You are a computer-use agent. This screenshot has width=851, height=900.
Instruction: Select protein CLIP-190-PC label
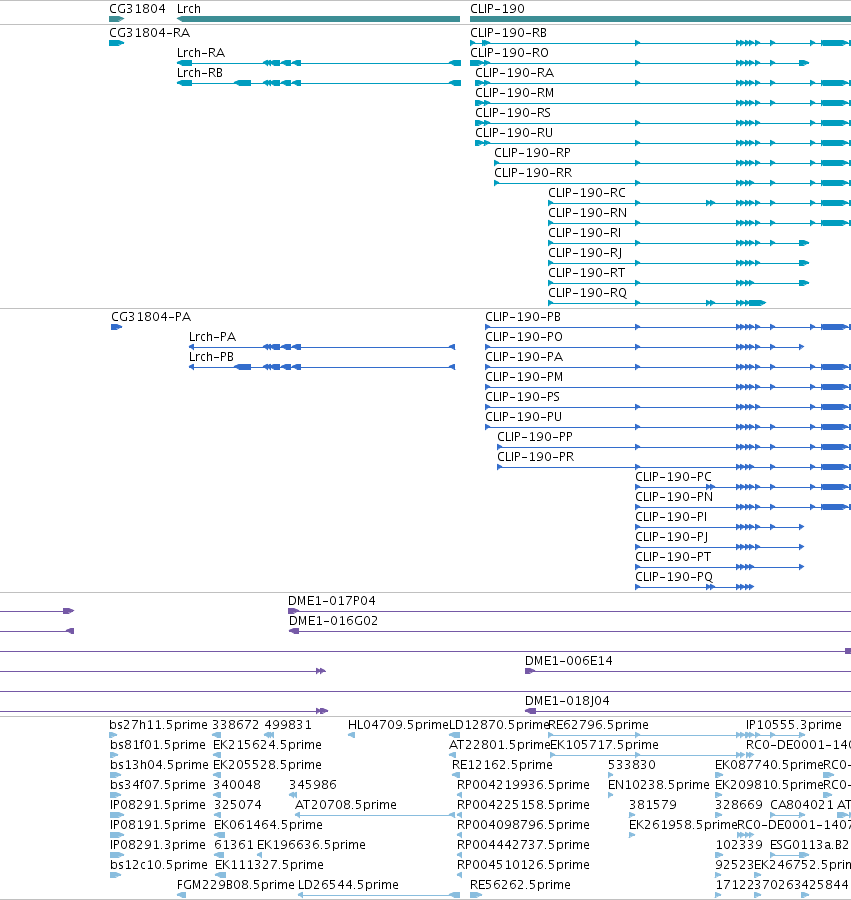coord(673,477)
